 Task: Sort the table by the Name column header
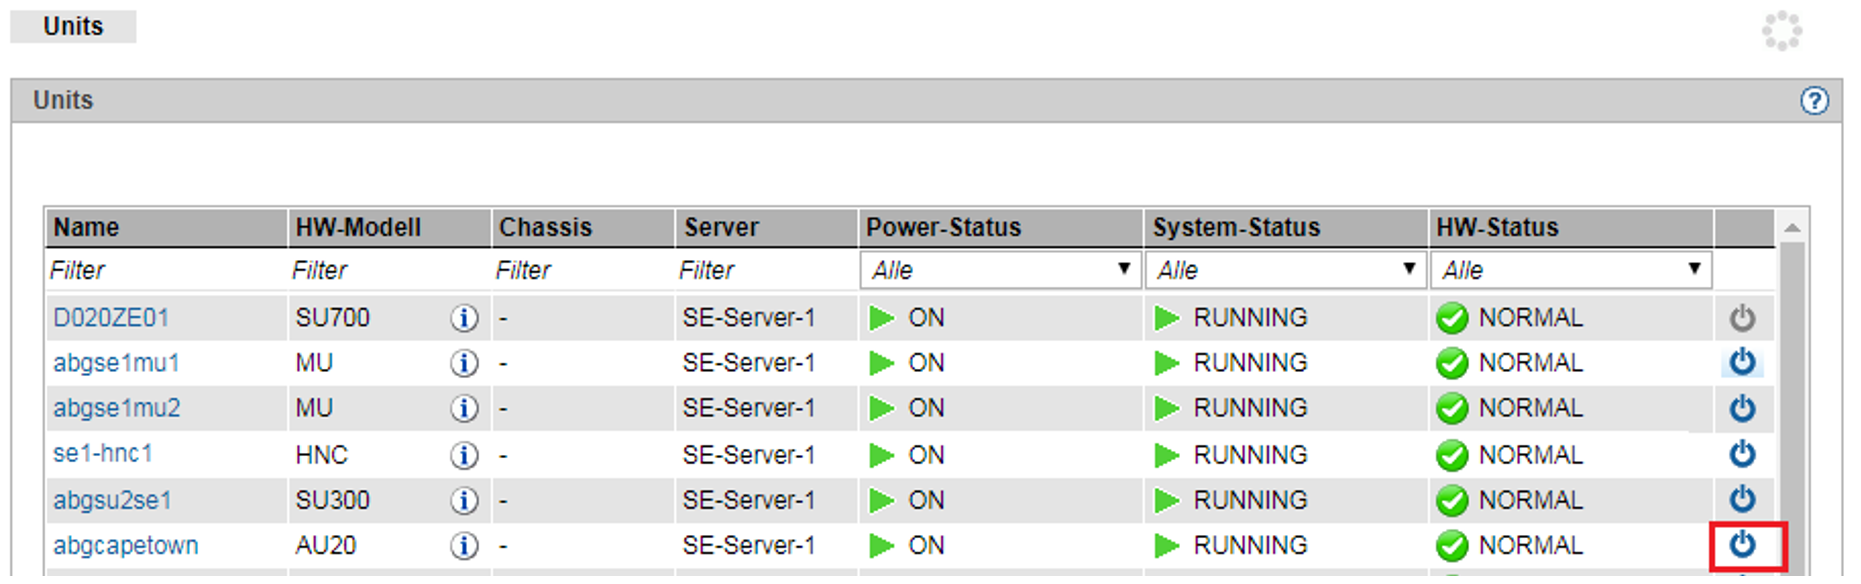click(86, 228)
